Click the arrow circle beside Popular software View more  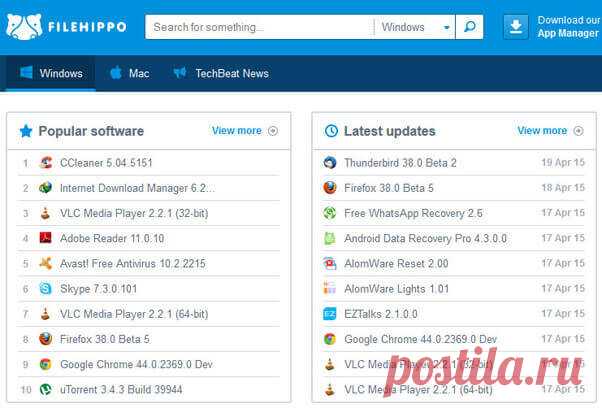click(273, 131)
